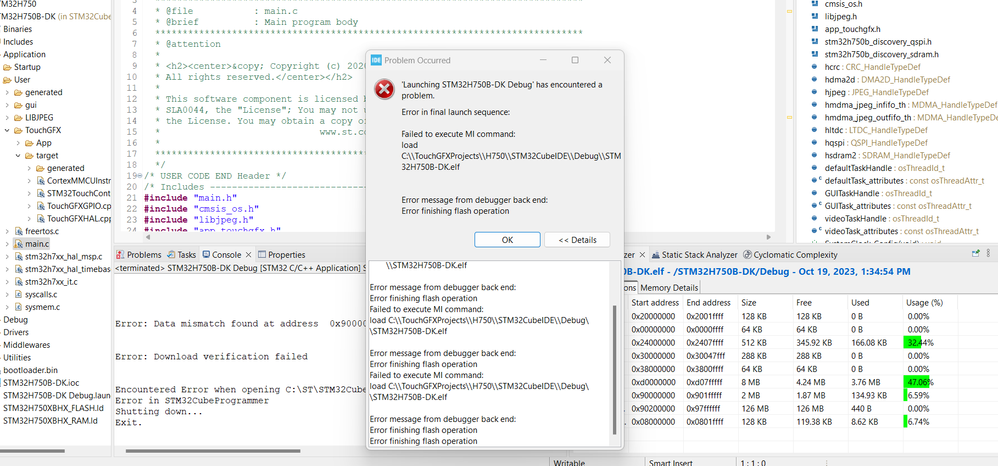Click the Writable status bar field
The width and height of the screenshot is (998, 466).
[569, 463]
